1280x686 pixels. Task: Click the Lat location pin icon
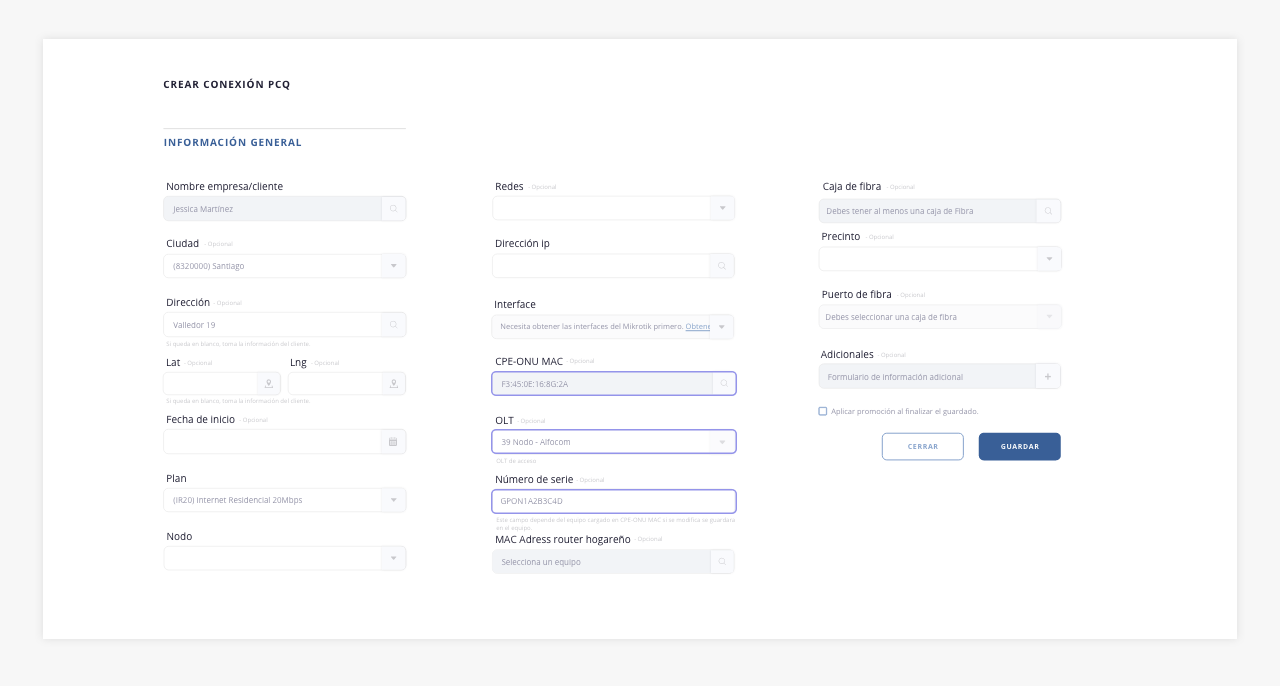click(269, 384)
